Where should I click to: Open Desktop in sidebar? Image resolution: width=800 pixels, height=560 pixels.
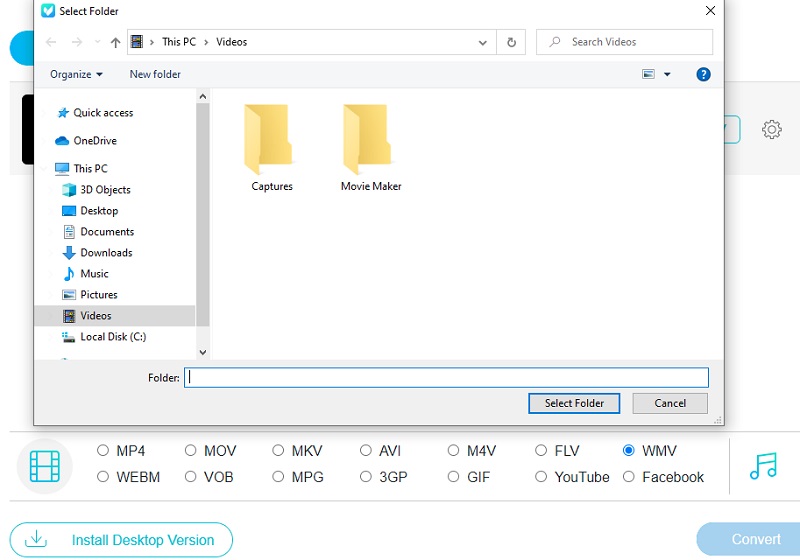click(90, 211)
